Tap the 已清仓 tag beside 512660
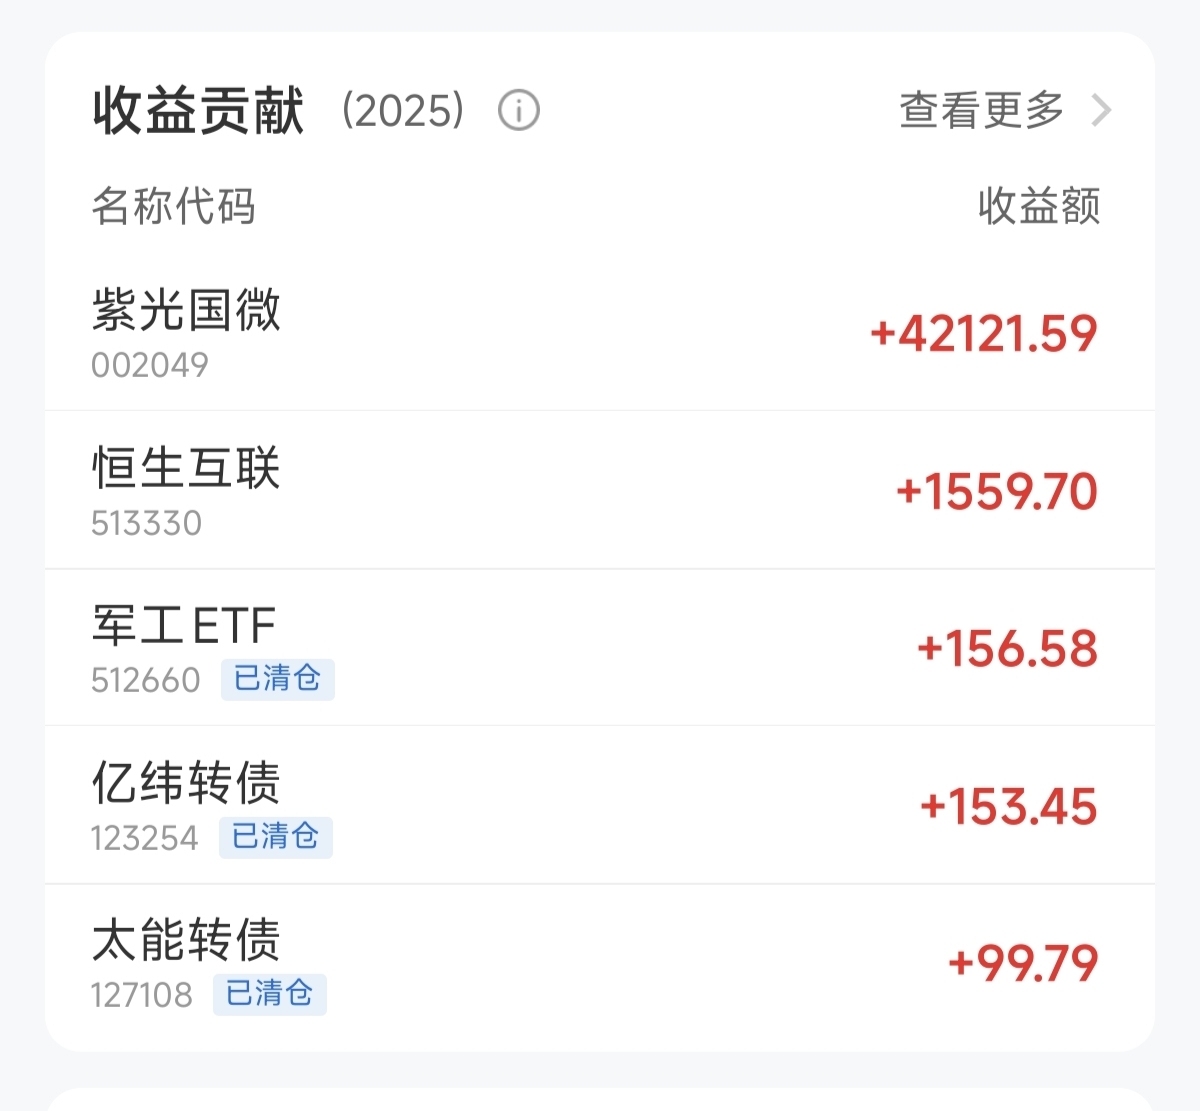The image size is (1200, 1111). (x=277, y=679)
